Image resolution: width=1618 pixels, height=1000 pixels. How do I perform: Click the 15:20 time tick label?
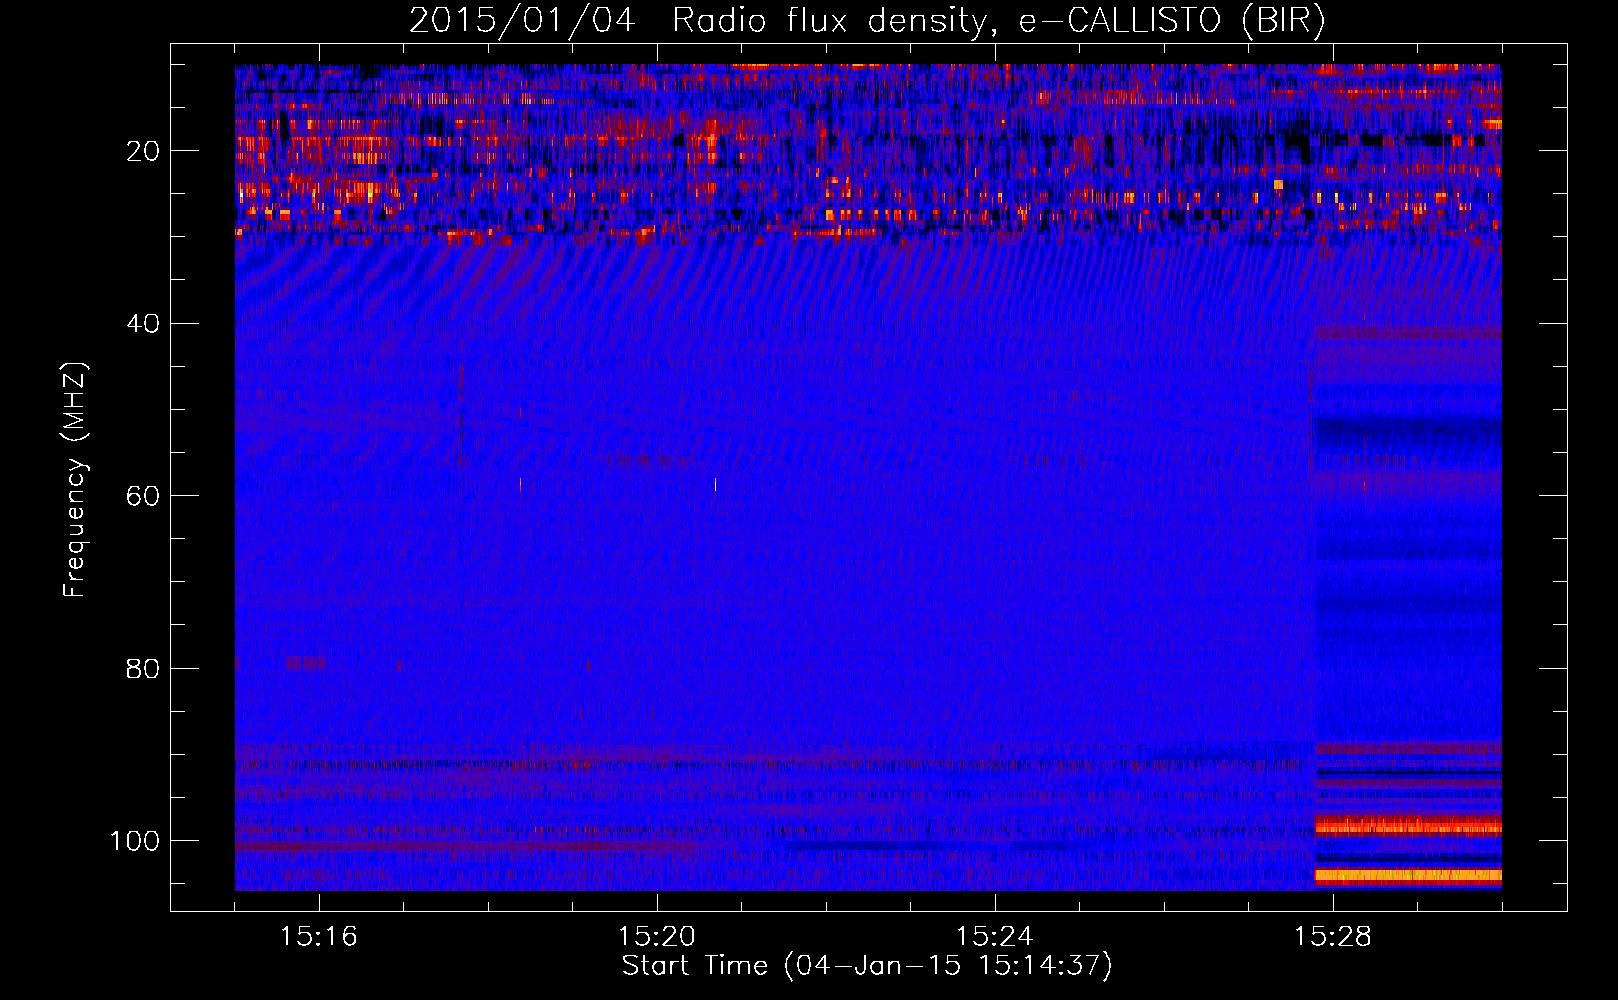[657, 937]
